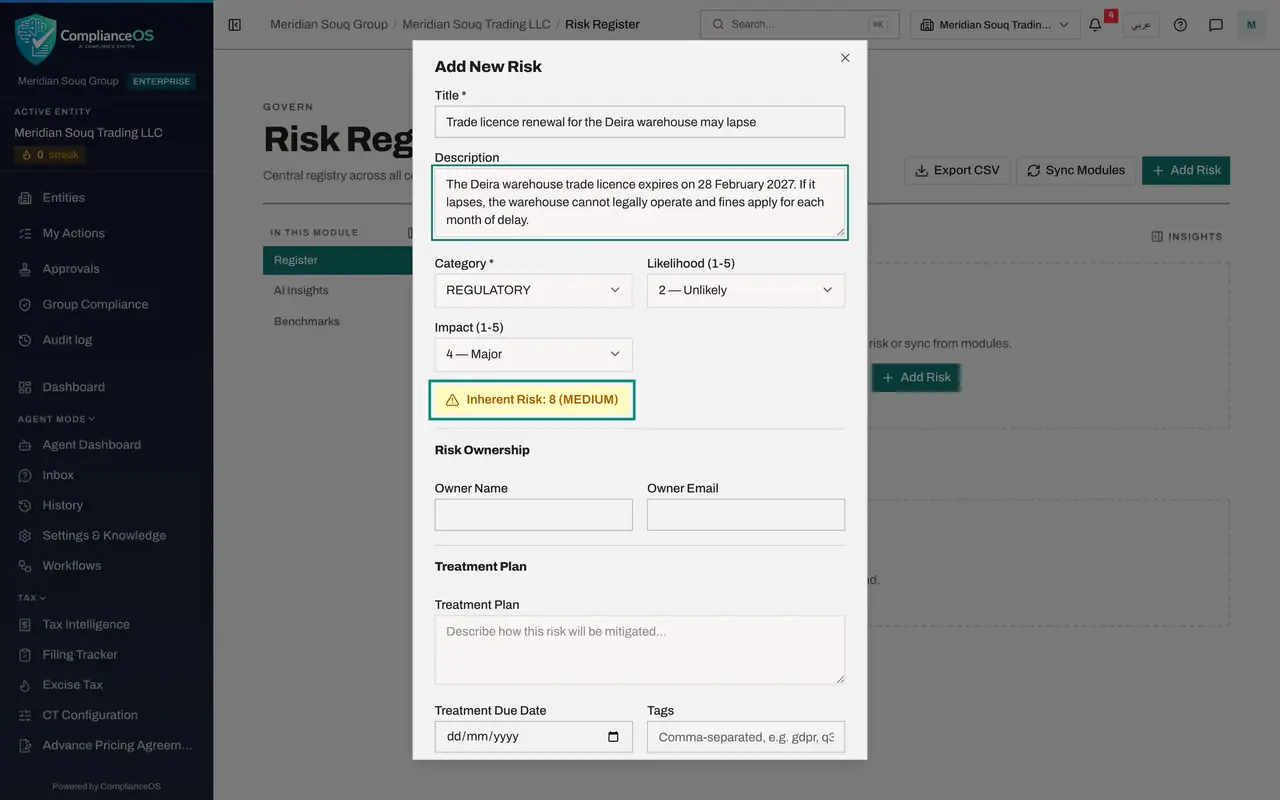Toggle the sidebar collapse icon
This screenshot has height=800, width=1280.
(x=235, y=24)
